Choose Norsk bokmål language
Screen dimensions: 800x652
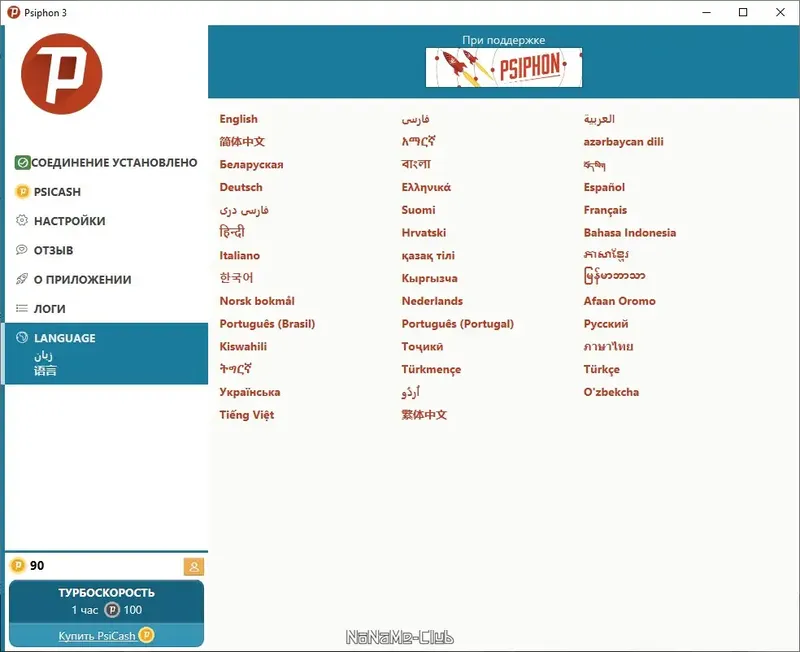(257, 301)
